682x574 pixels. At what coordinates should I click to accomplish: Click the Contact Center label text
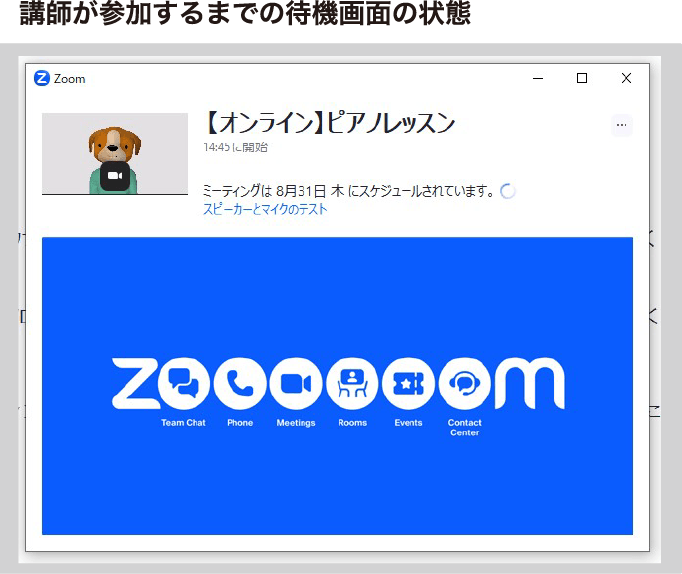pyautogui.click(x=465, y=427)
